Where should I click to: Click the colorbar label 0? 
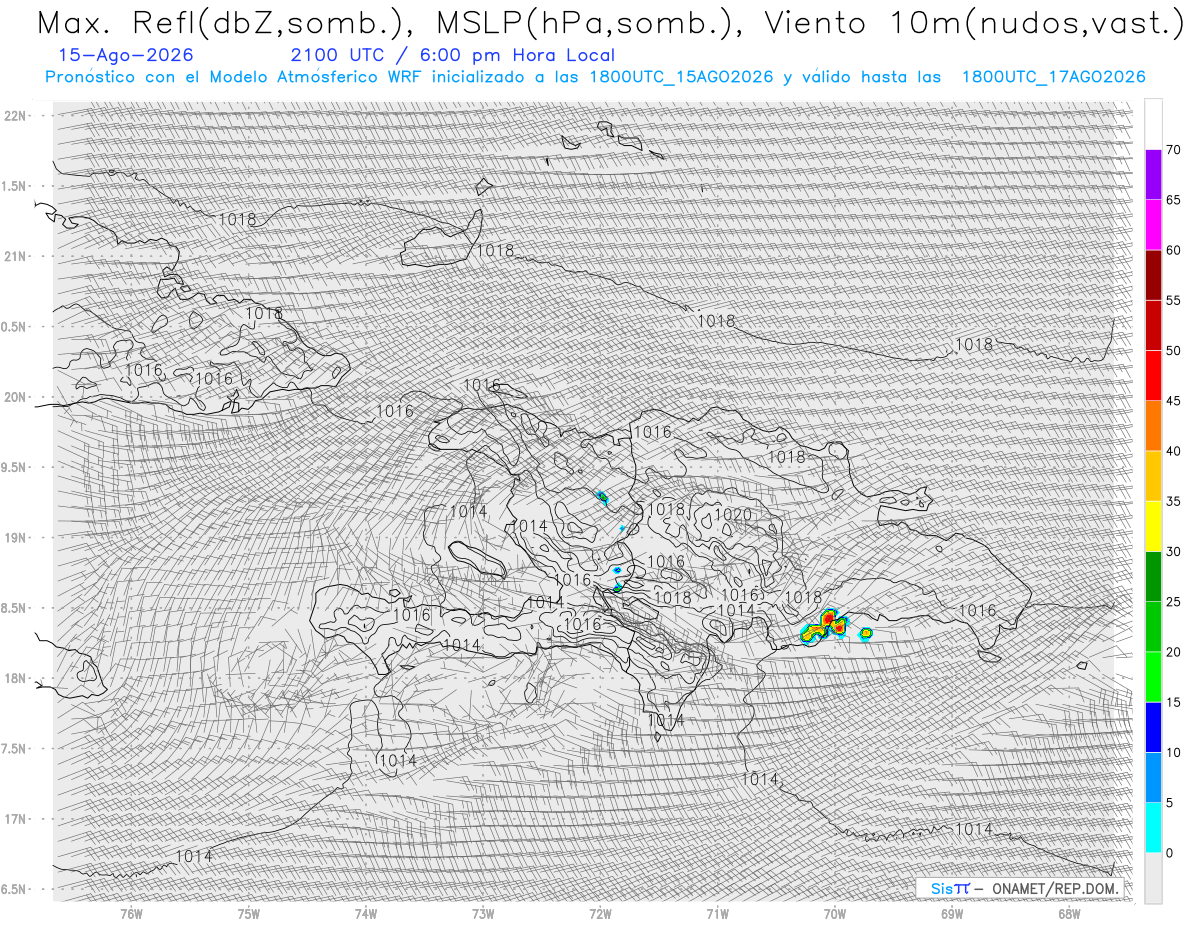click(1169, 852)
